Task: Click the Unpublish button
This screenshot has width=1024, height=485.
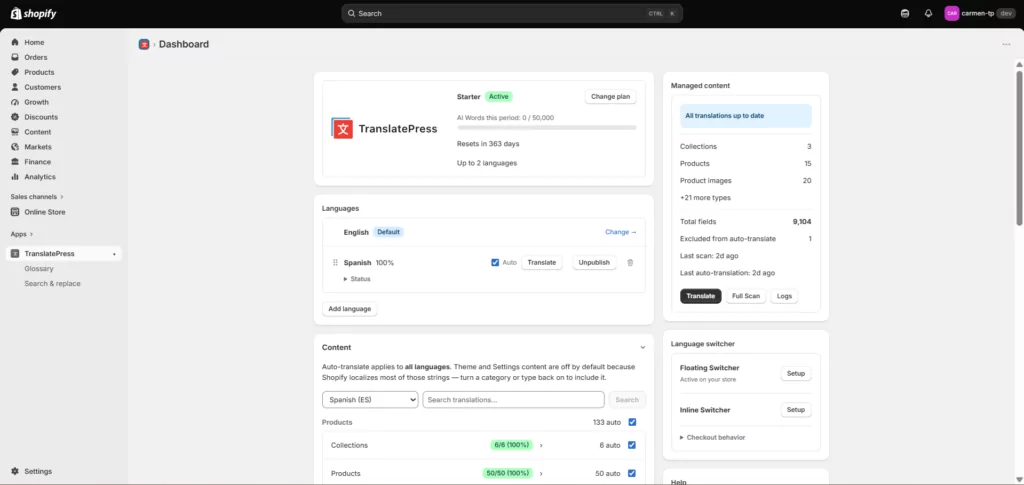Action: (594, 262)
